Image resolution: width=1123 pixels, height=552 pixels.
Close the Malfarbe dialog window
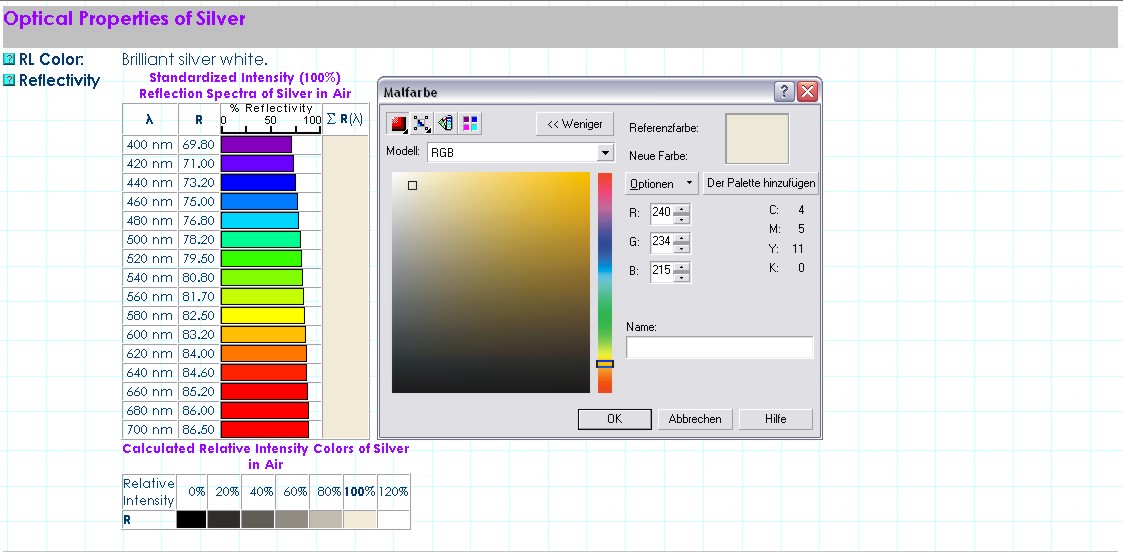coord(807,92)
